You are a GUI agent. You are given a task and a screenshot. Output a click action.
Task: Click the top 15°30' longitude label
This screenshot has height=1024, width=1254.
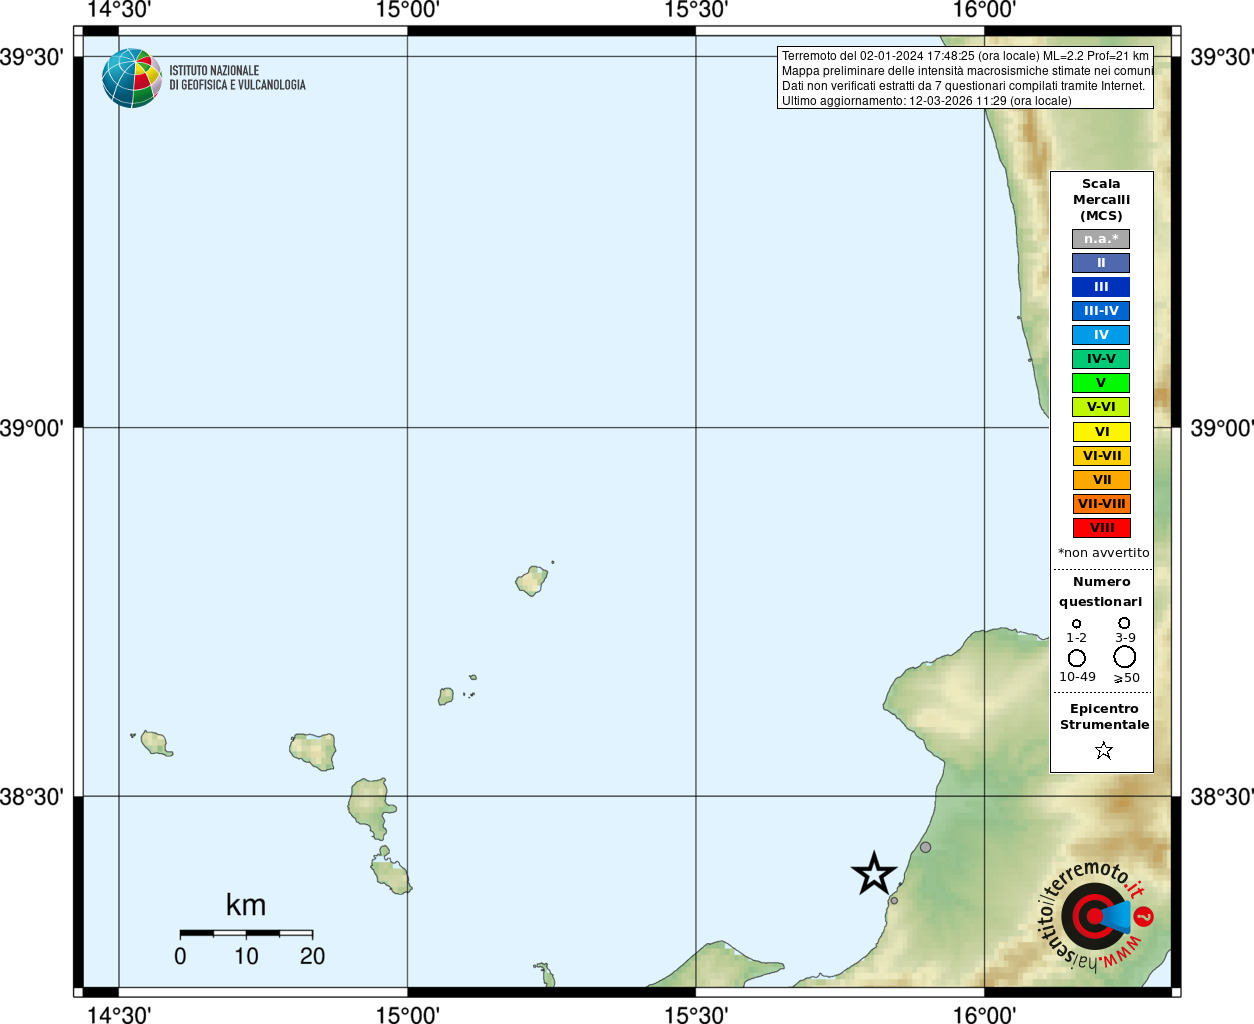pyautogui.click(x=696, y=10)
